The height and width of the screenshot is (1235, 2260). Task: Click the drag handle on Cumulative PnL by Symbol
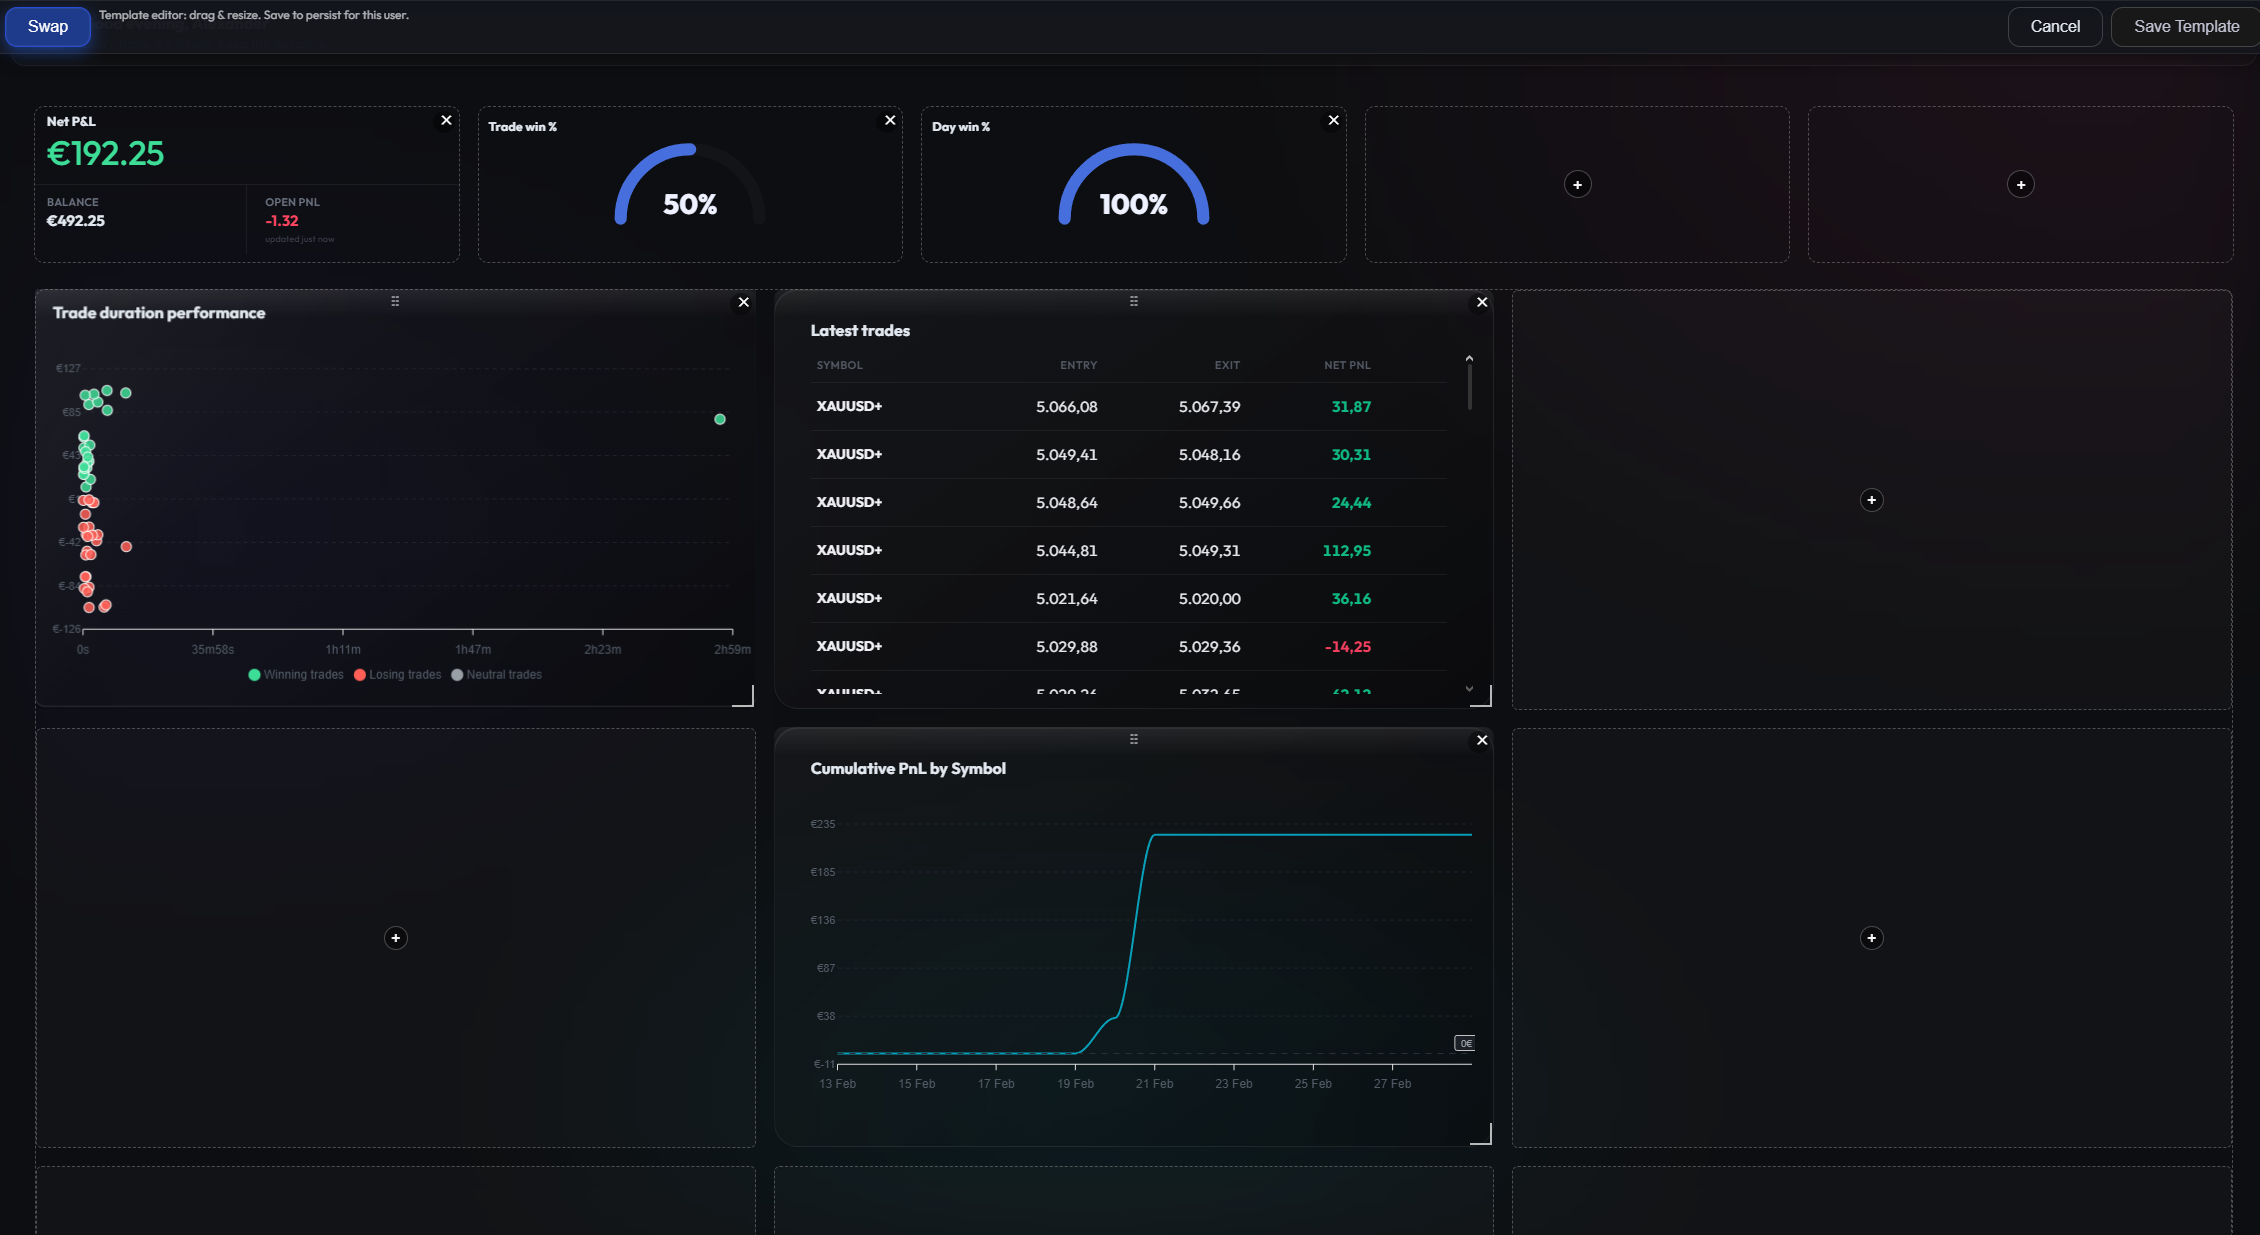1133,739
